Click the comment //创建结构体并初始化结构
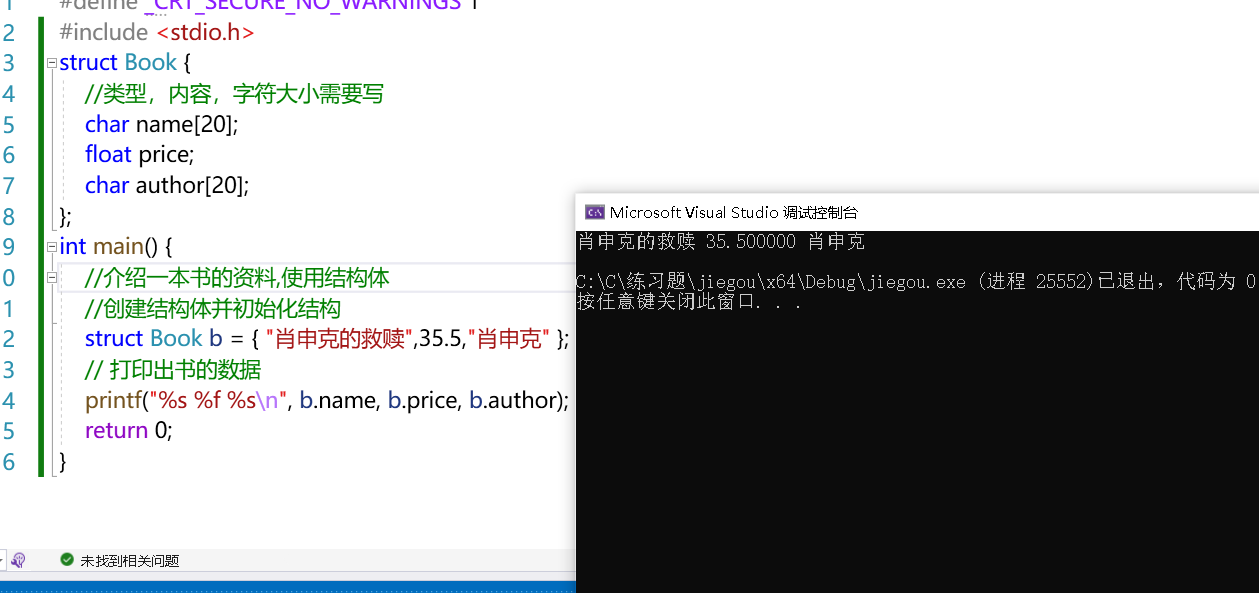The image size is (1259, 593). (x=213, y=309)
